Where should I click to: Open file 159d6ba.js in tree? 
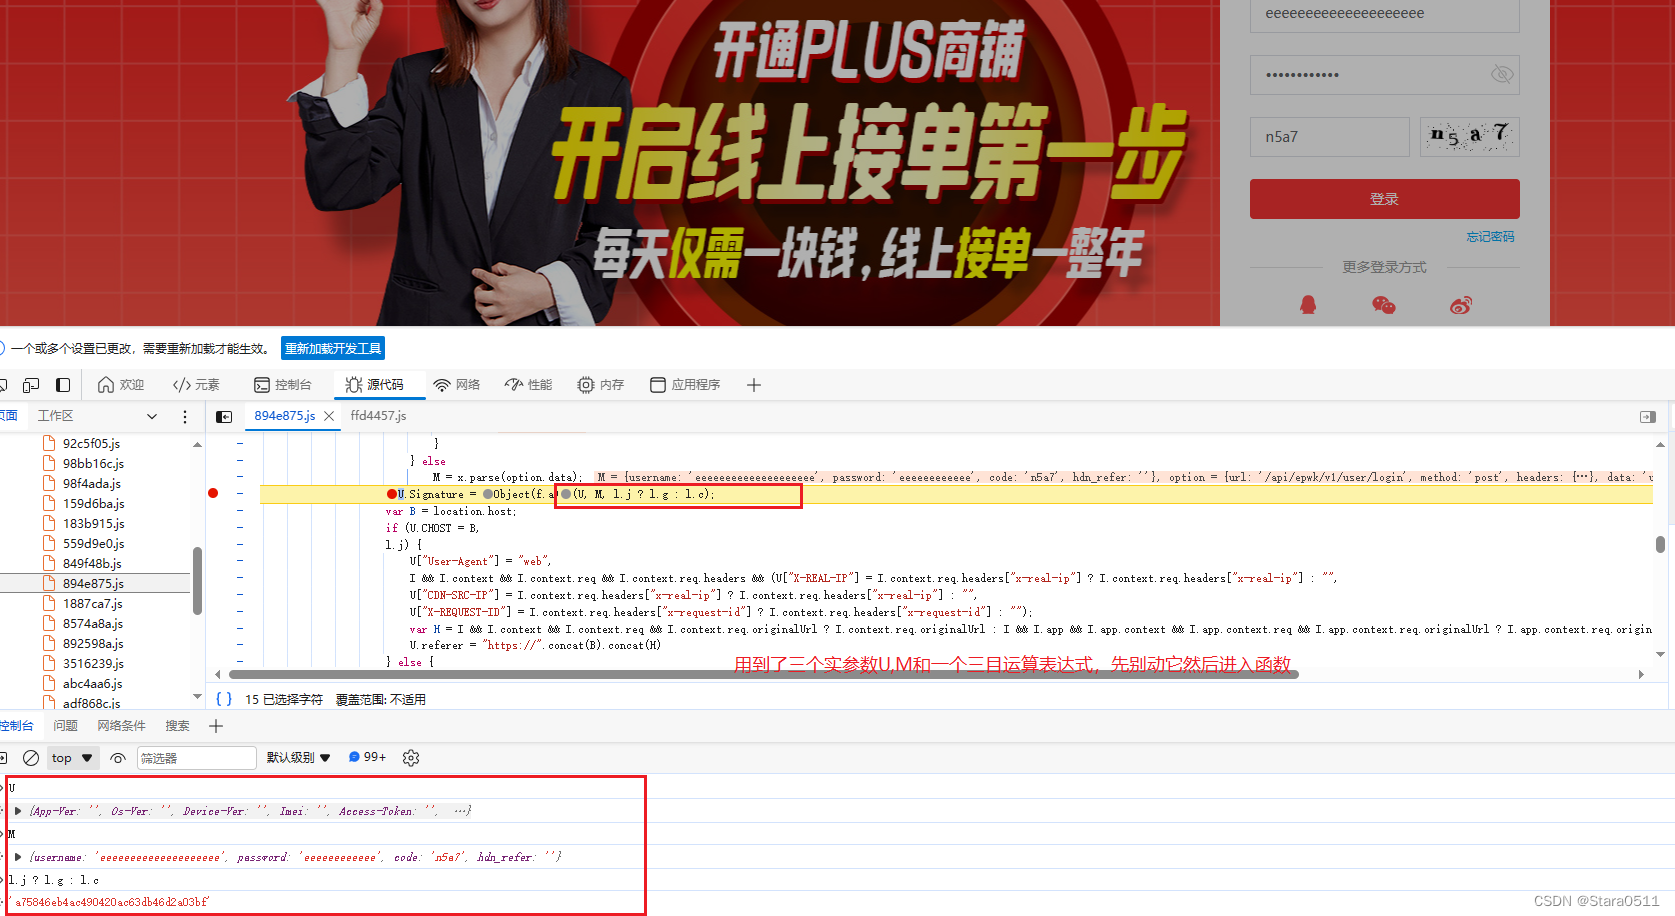93,503
